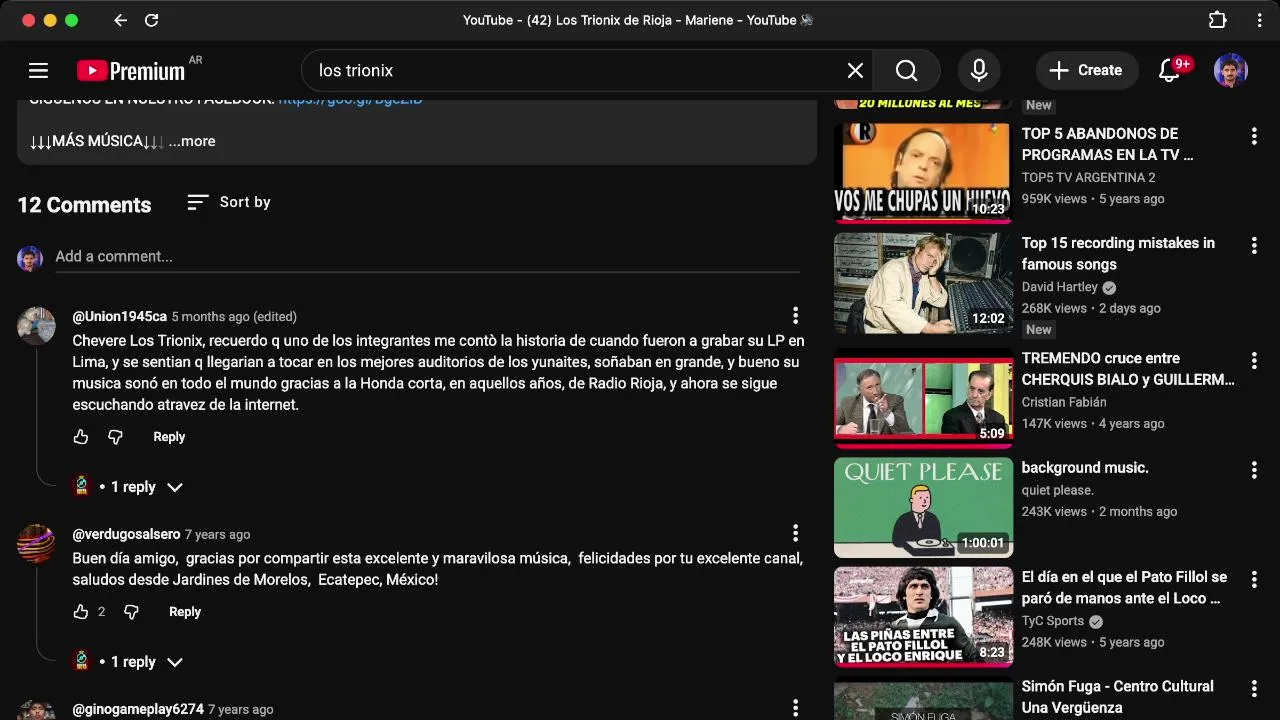Expand description with '...more'
The image size is (1280, 720).
pos(192,141)
